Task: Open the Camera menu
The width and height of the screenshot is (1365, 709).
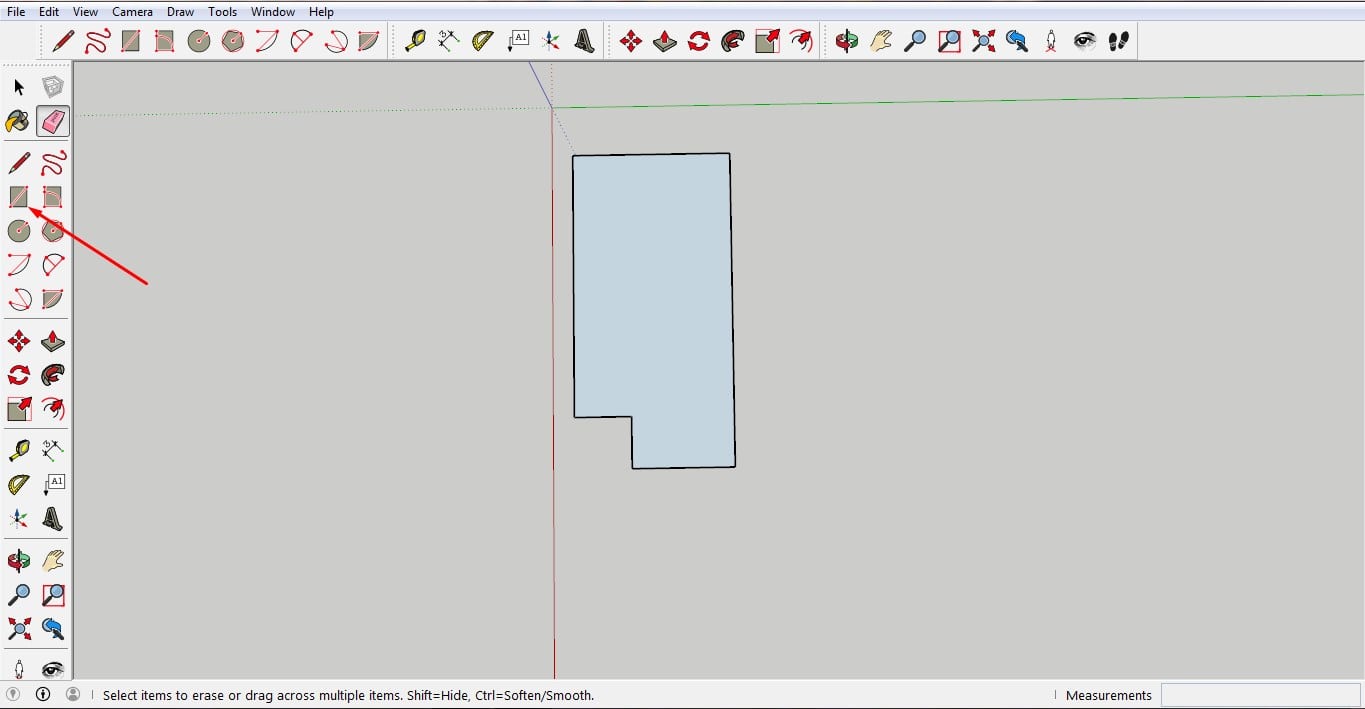Action: coord(132,12)
